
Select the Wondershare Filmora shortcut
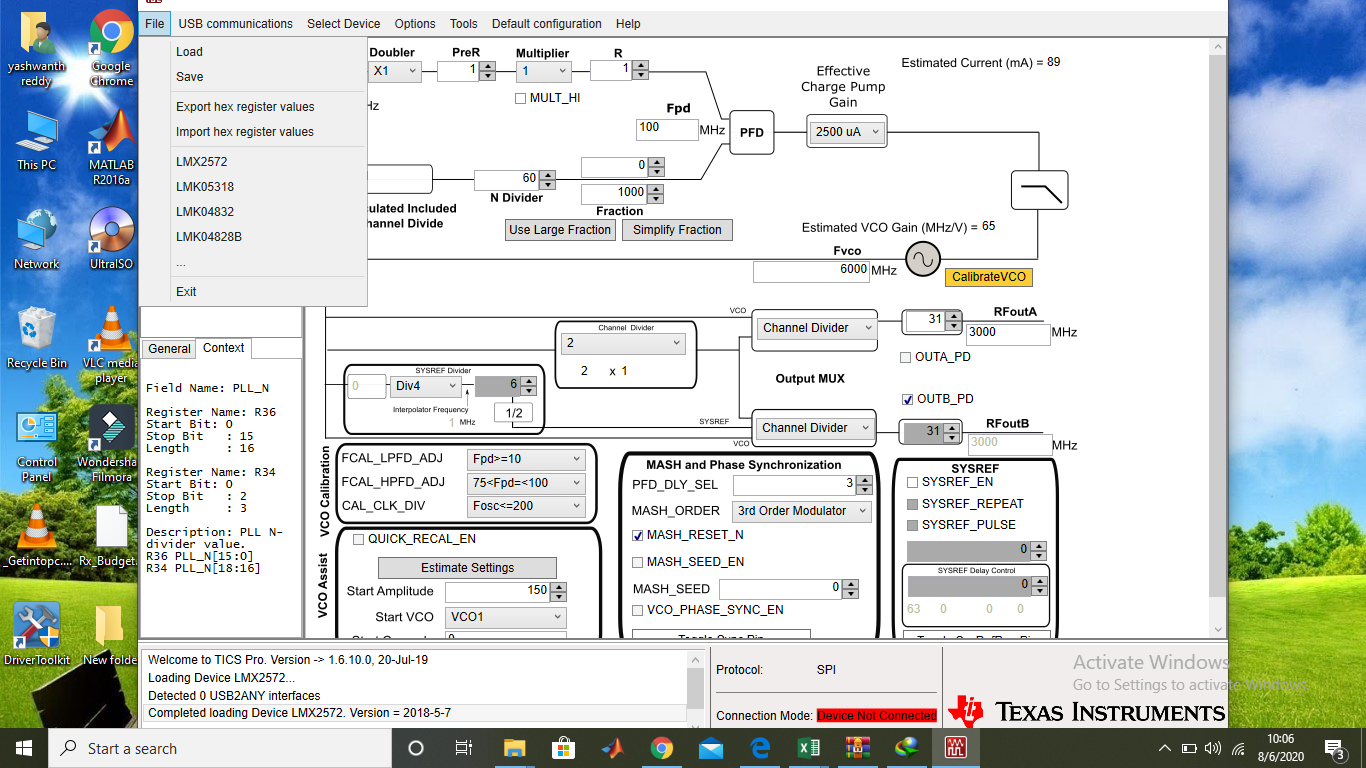click(x=111, y=444)
